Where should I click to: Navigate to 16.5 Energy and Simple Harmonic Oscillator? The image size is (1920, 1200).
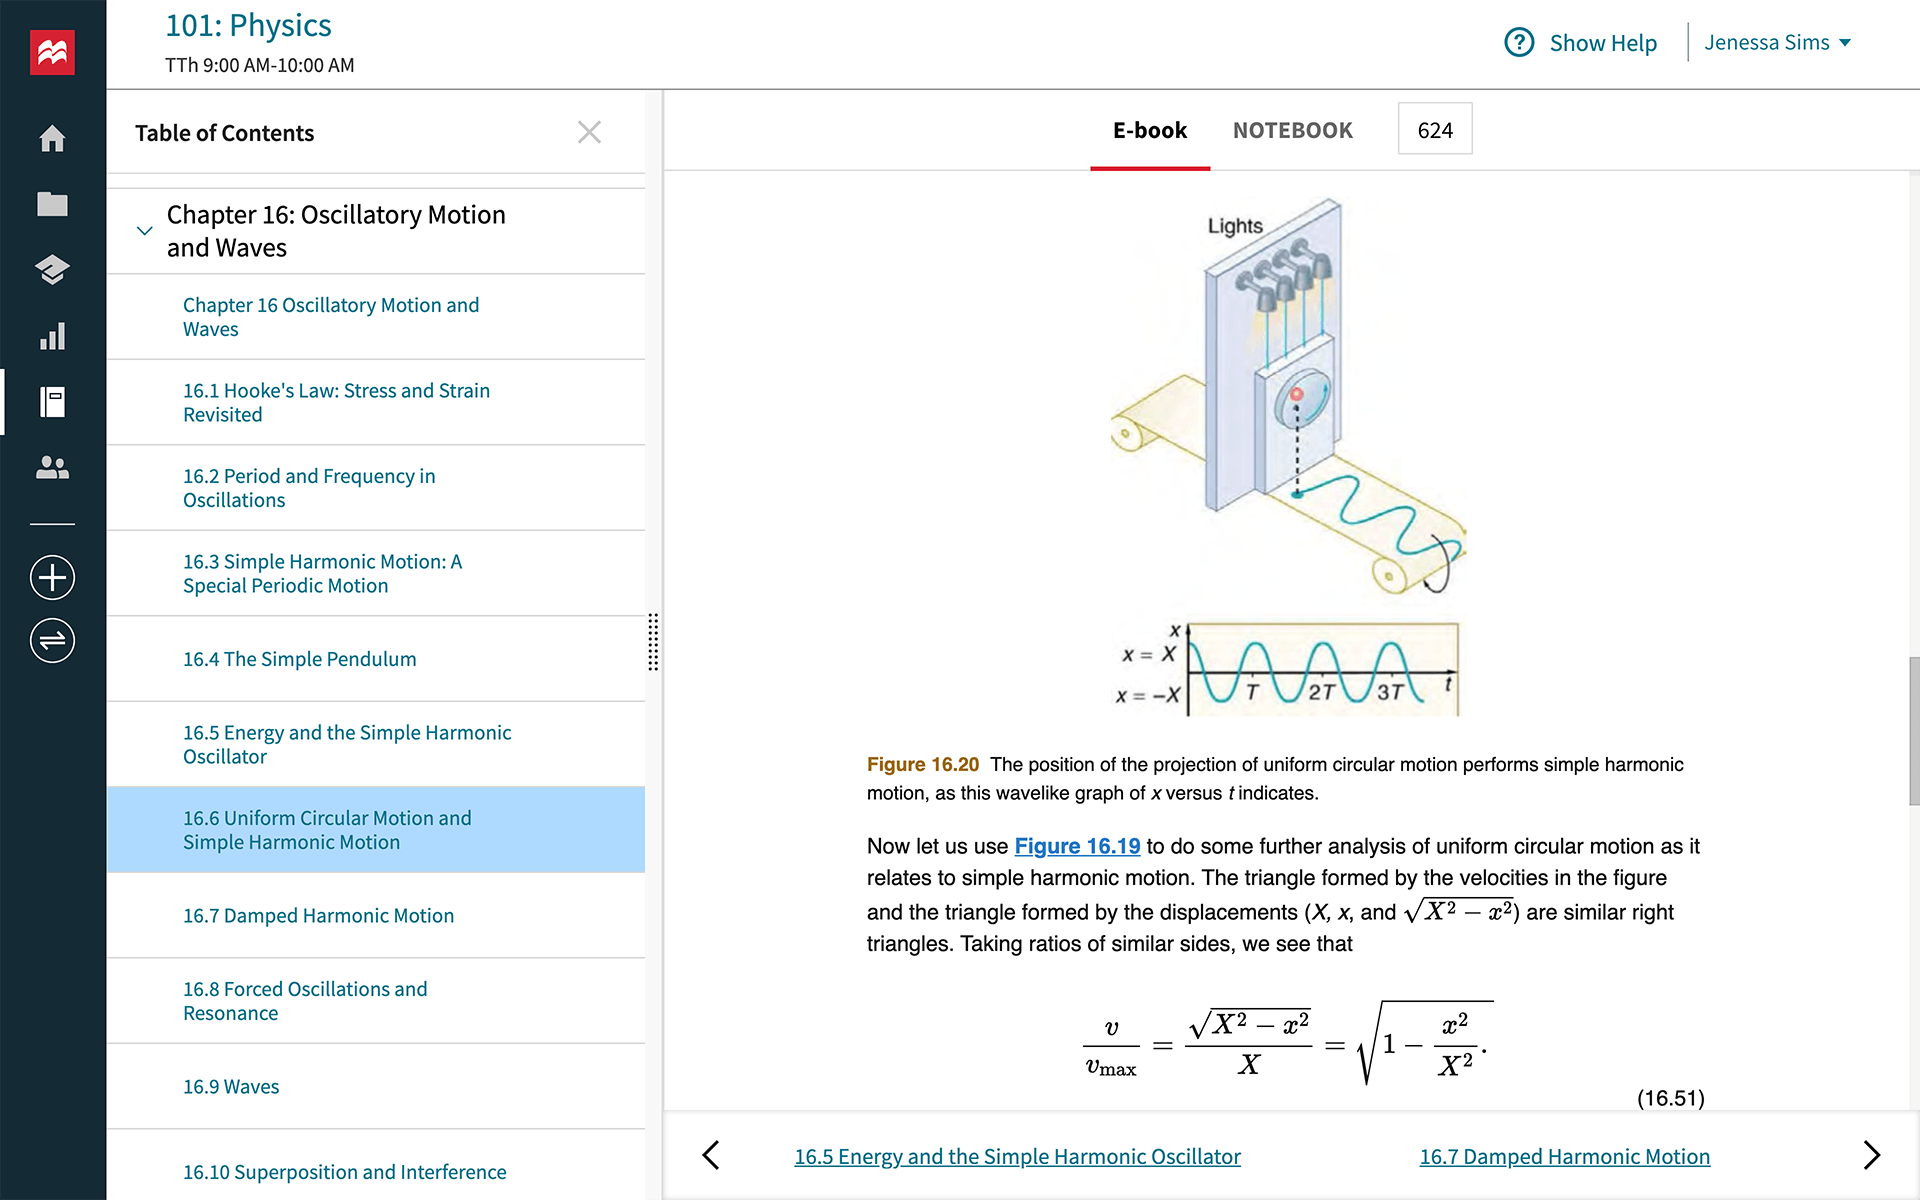pyautogui.click(x=348, y=744)
